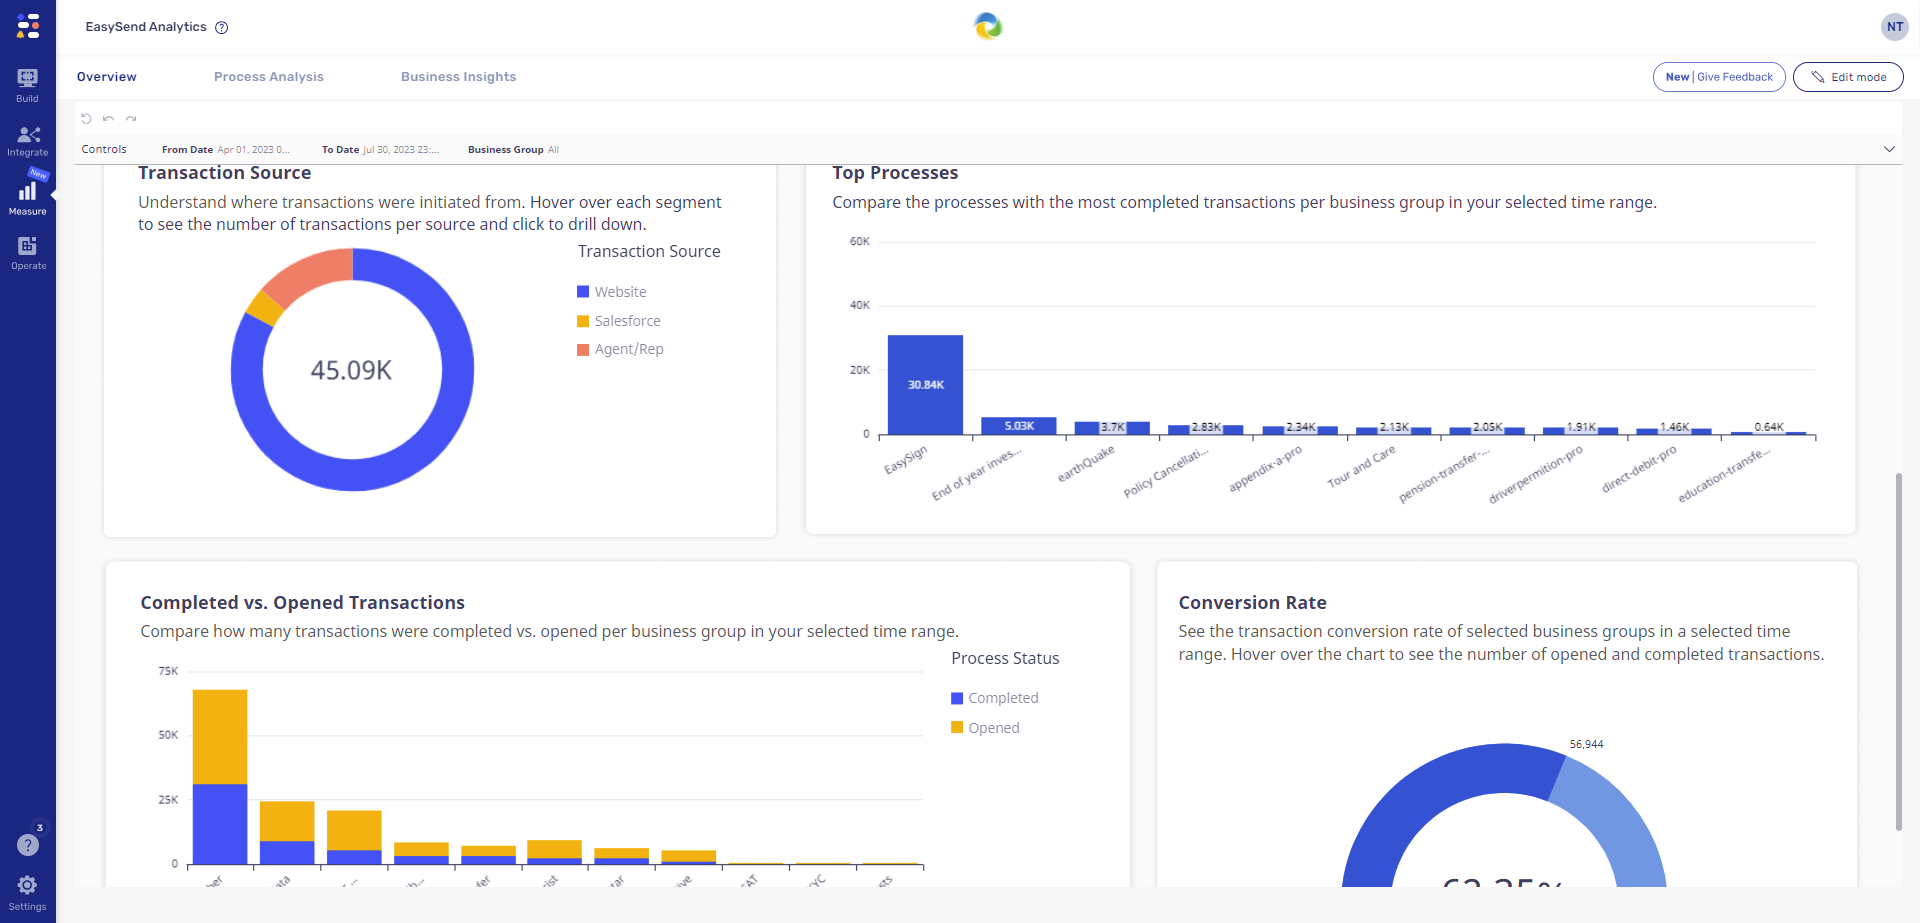Toggle the Completed series in Process Status legend
Viewport: 1920px width, 923px height.
click(x=994, y=697)
